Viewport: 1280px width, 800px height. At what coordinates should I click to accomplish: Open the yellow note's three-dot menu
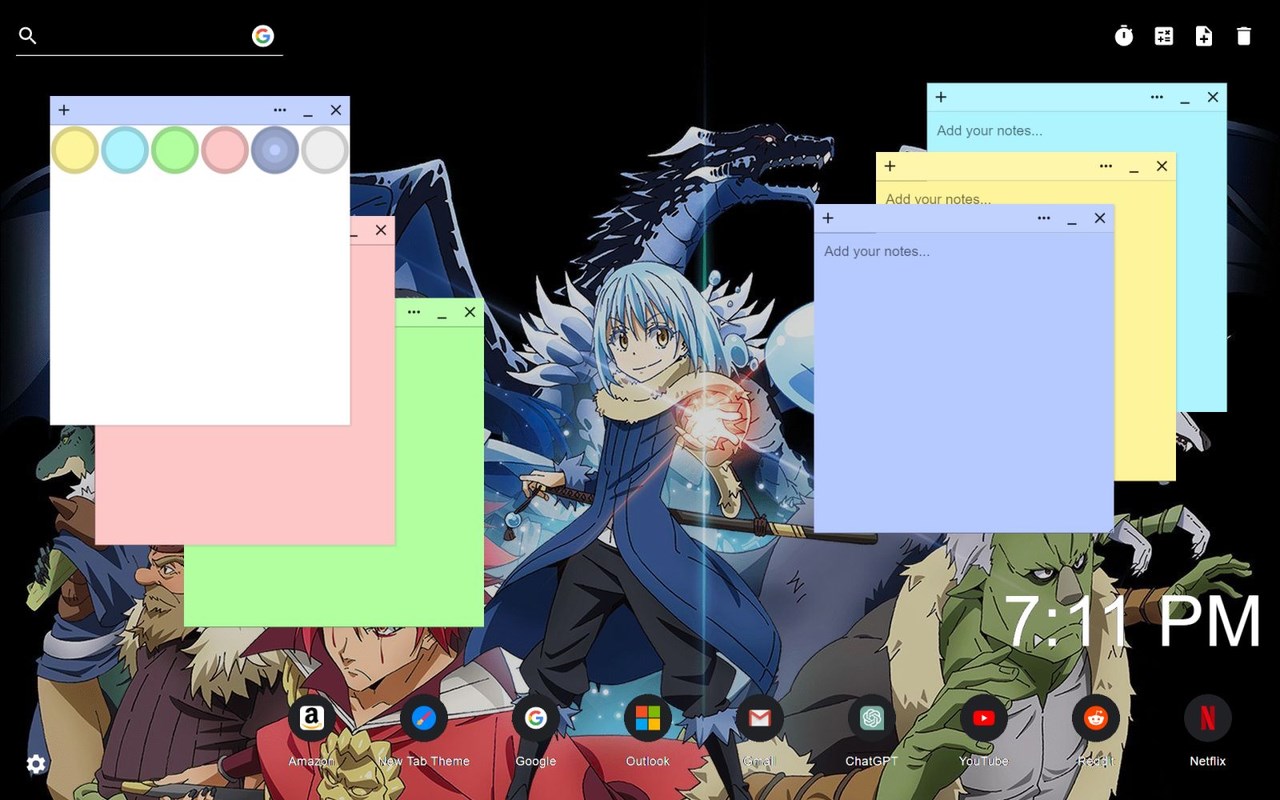(1106, 166)
